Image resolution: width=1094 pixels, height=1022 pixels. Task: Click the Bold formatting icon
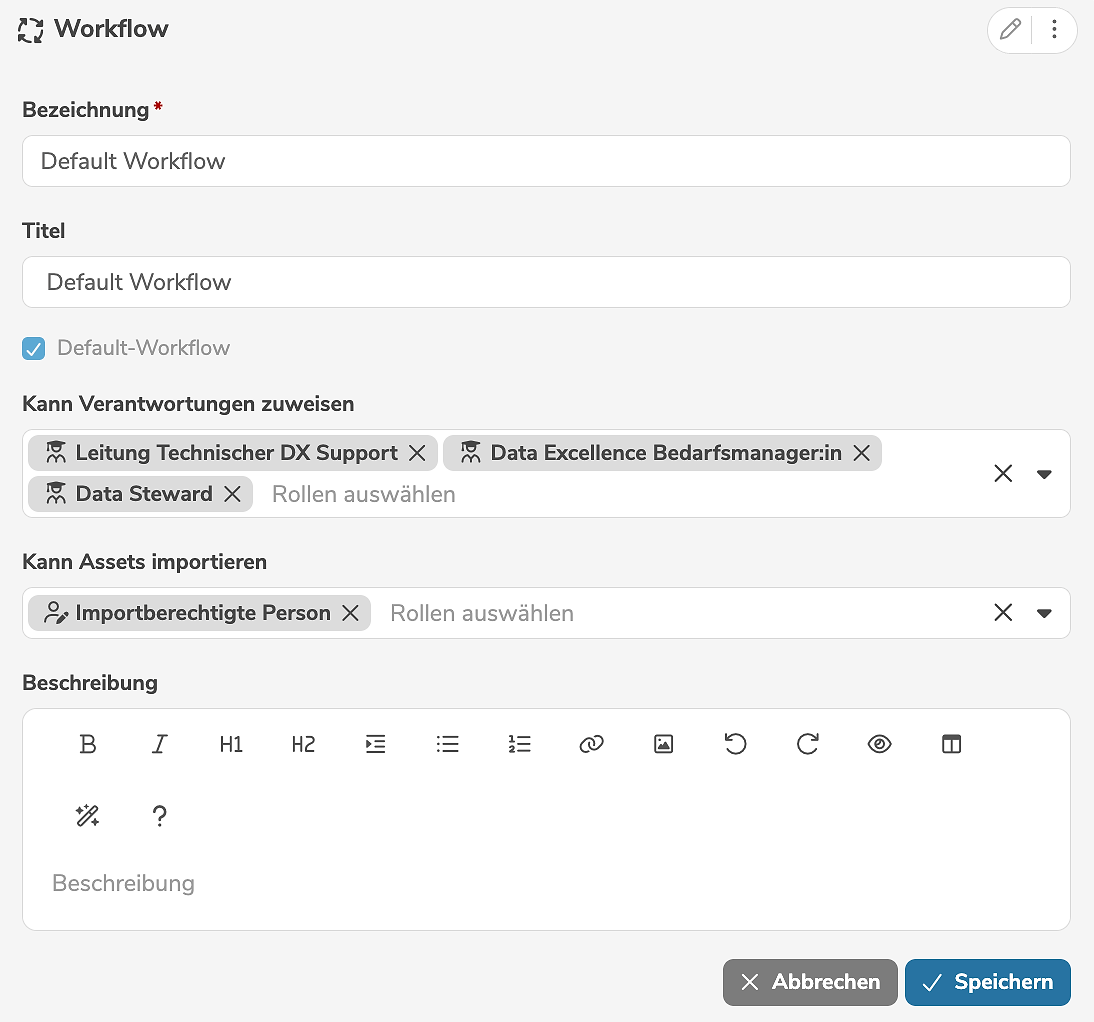88,744
